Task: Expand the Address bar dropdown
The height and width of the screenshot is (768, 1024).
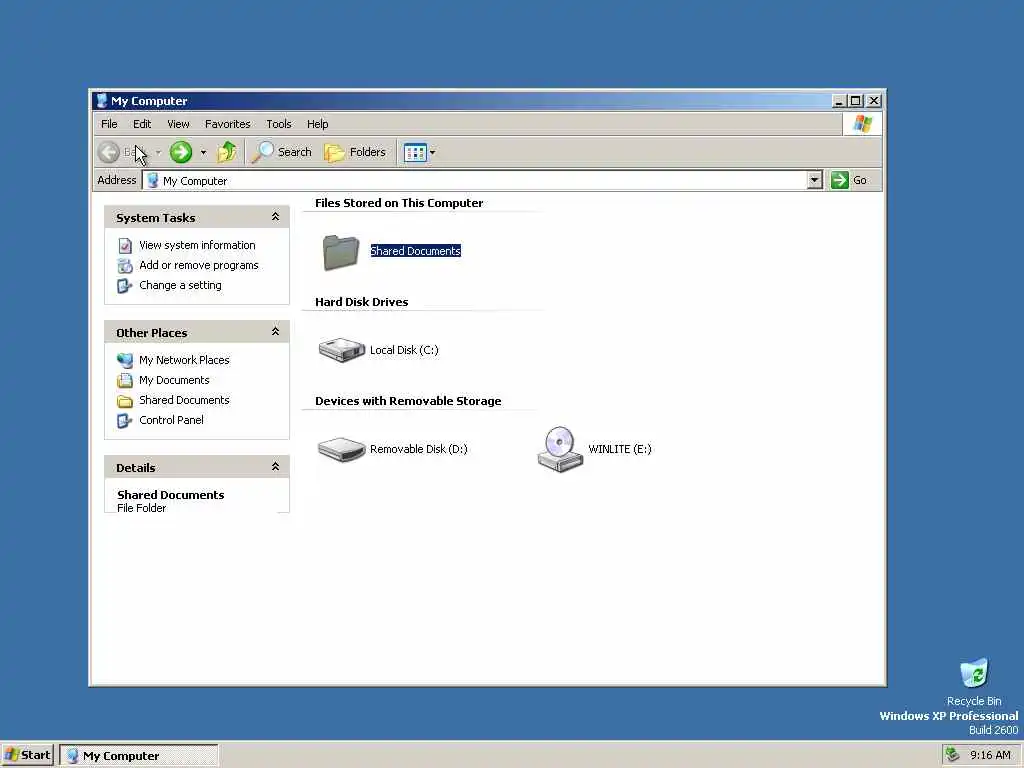Action: click(x=814, y=180)
